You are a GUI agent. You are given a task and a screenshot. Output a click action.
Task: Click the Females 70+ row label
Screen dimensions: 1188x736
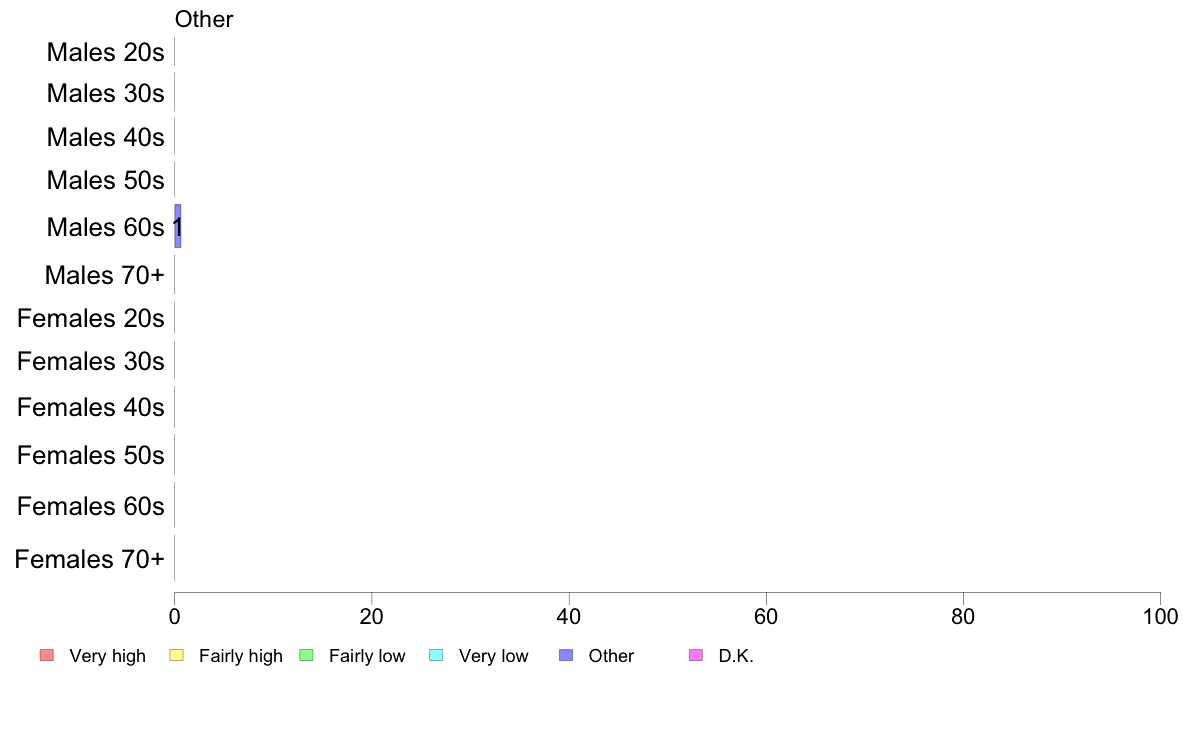click(x=89, y=559)
